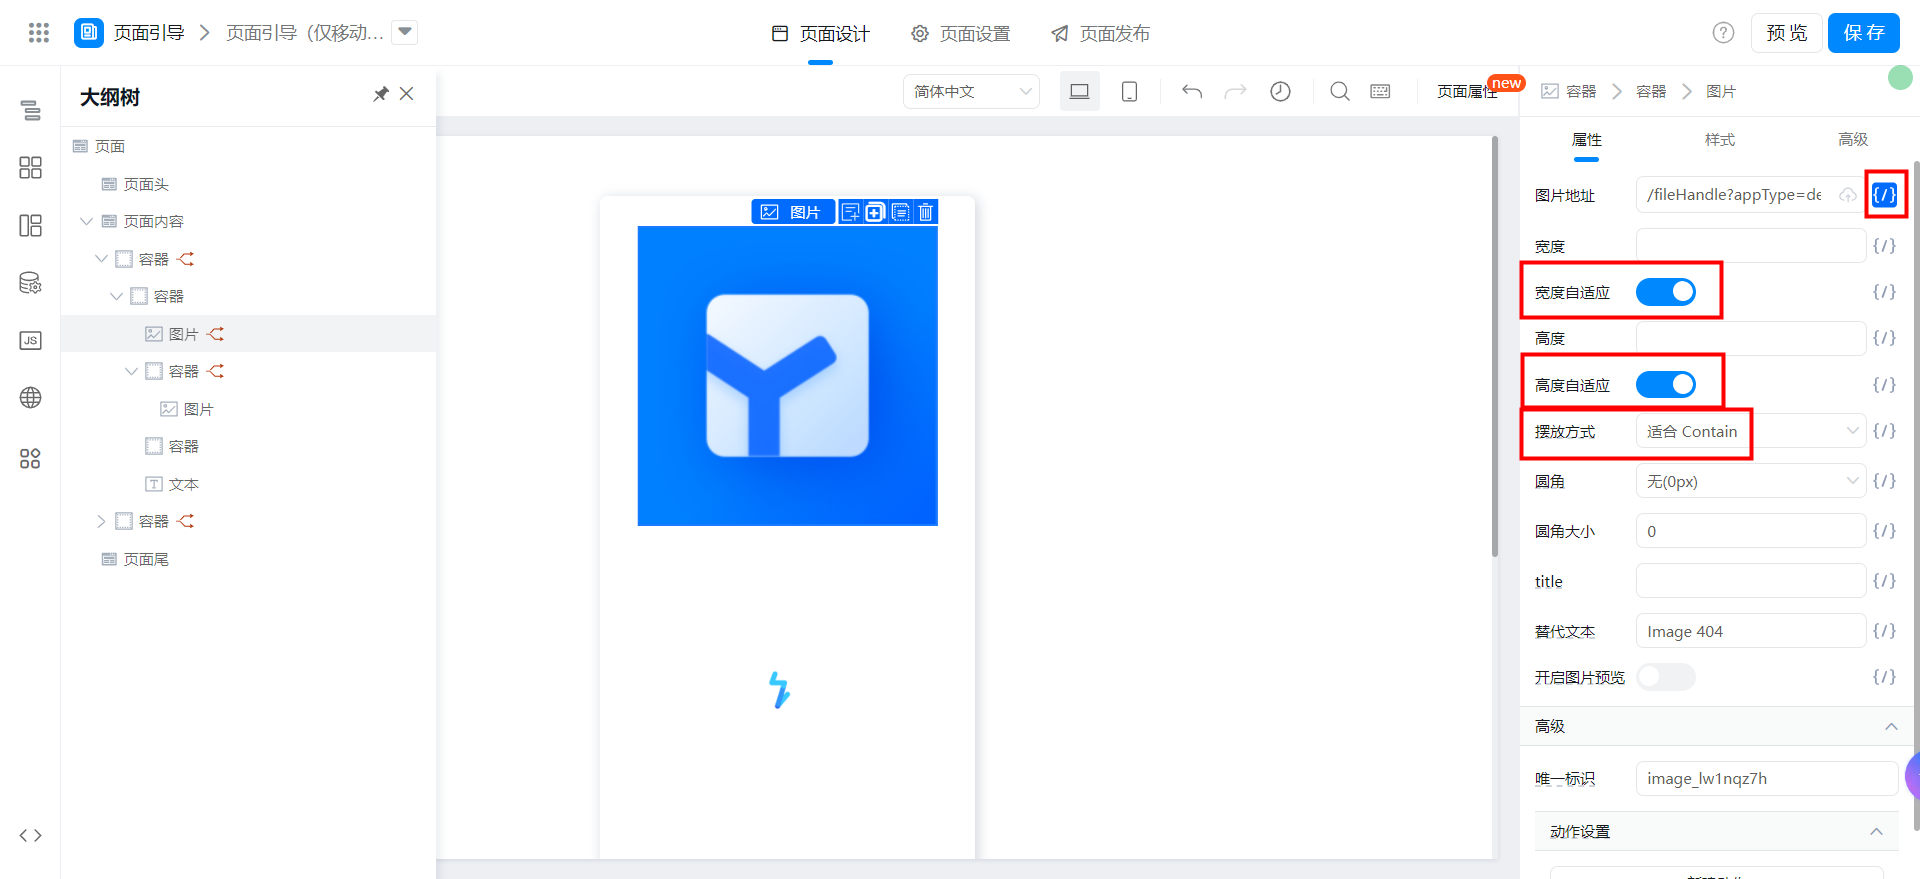
Task: Open the 摆放方式 Contain dropdown
Action: [1751, 431]
